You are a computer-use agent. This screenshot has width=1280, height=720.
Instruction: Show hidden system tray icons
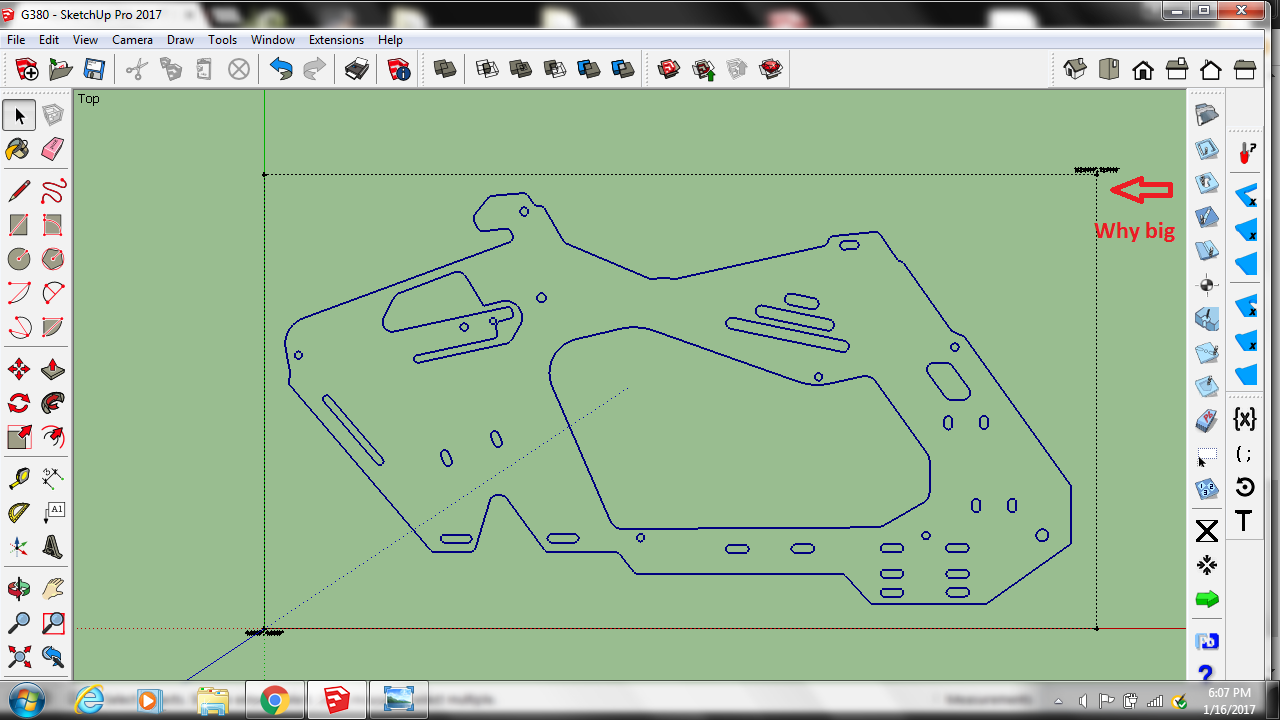pos(1058,700)
